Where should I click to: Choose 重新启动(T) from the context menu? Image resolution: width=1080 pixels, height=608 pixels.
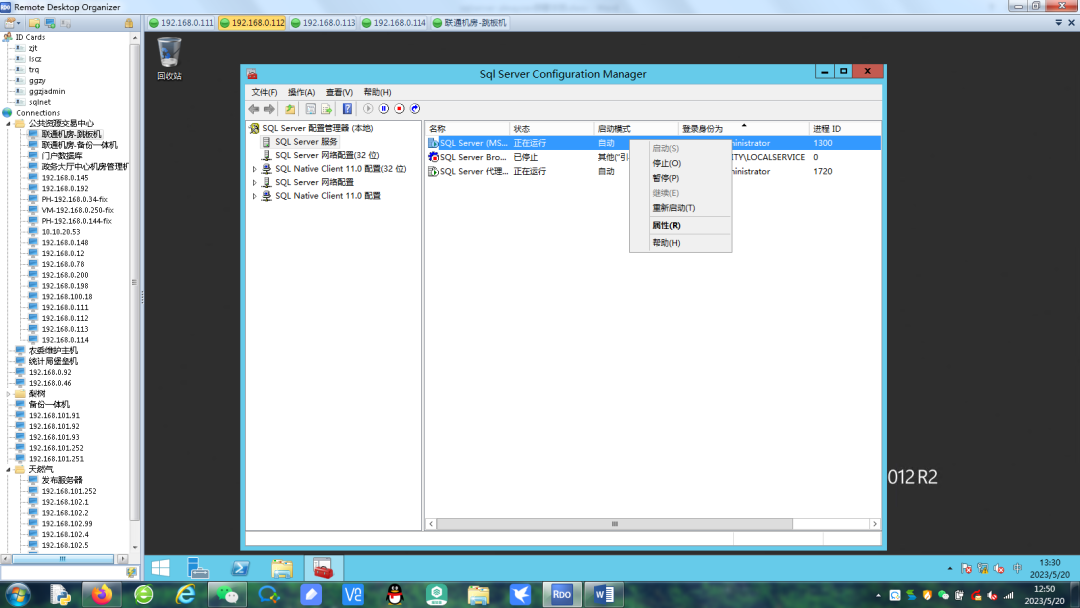[674, 208]
